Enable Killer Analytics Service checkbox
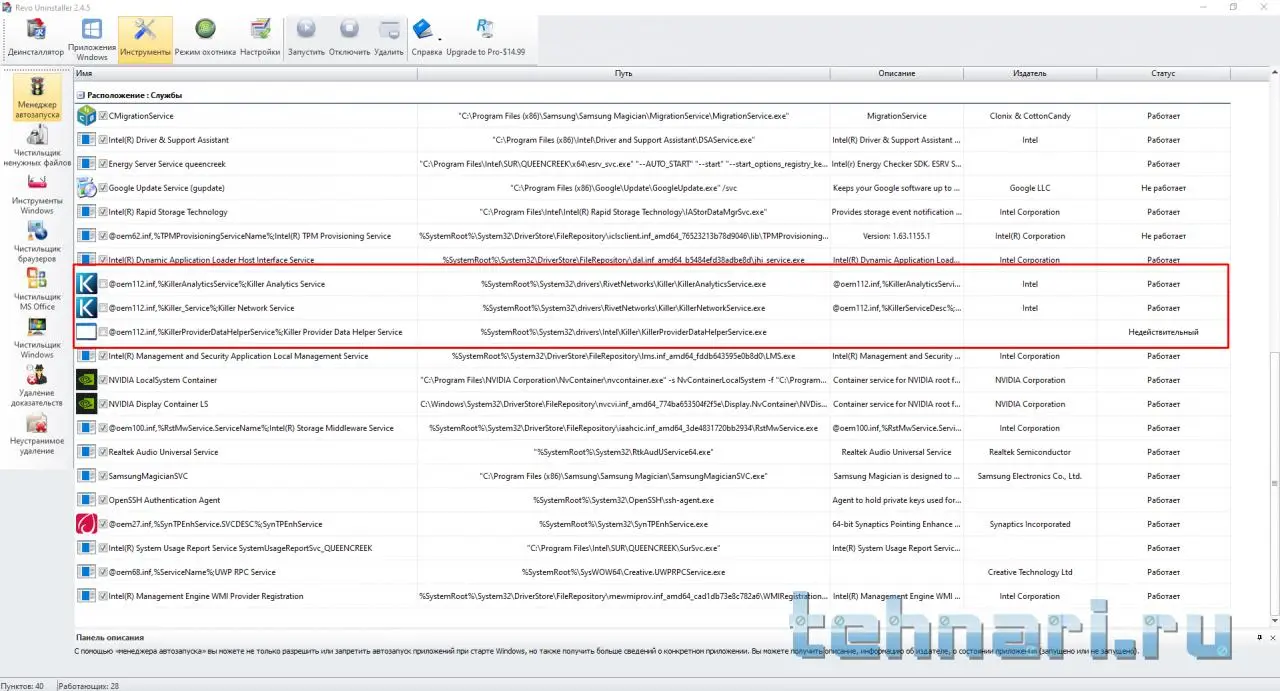Viewport: 1280px width, 691px height. pyautogui.click(x=104, y=284)
